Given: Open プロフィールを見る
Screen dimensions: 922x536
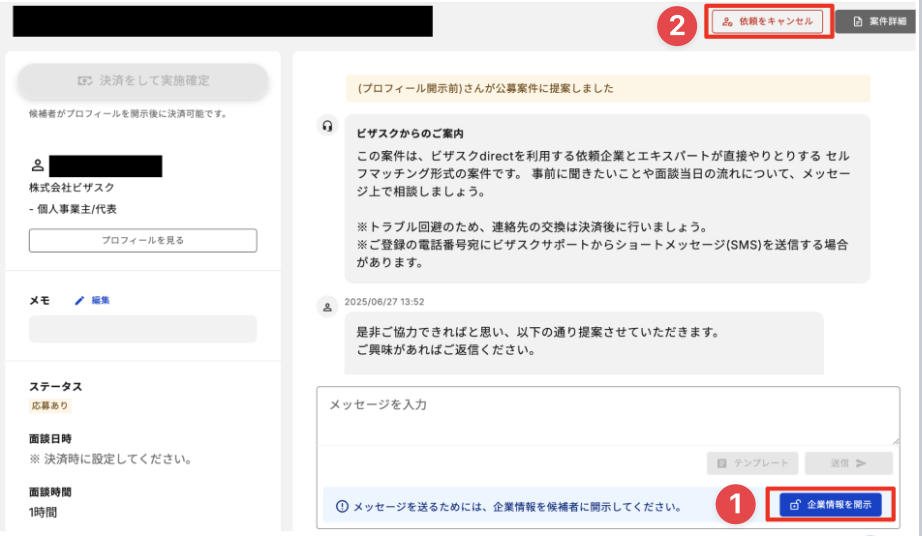Looking at the screenshot, I should pos(143,240).
